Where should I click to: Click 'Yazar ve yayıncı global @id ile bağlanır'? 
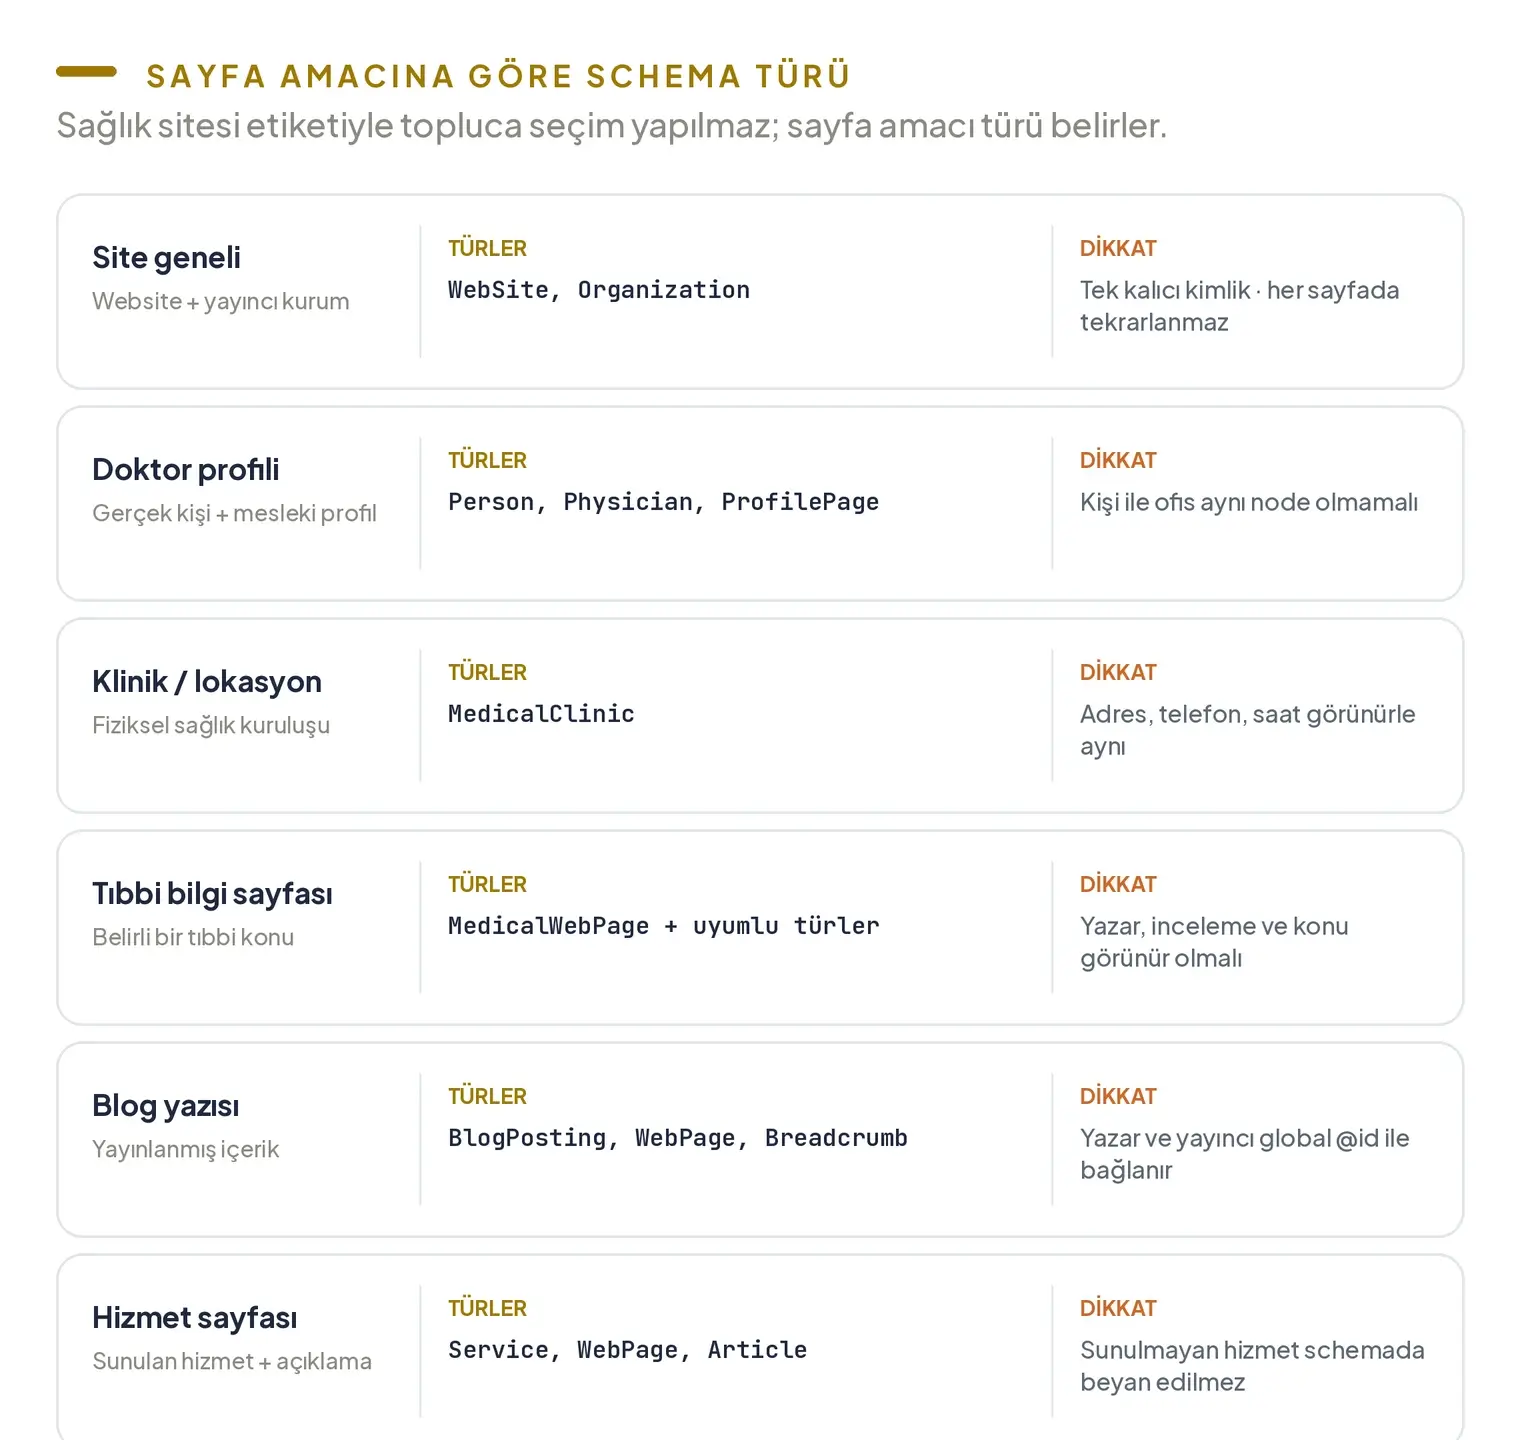1245,1154
